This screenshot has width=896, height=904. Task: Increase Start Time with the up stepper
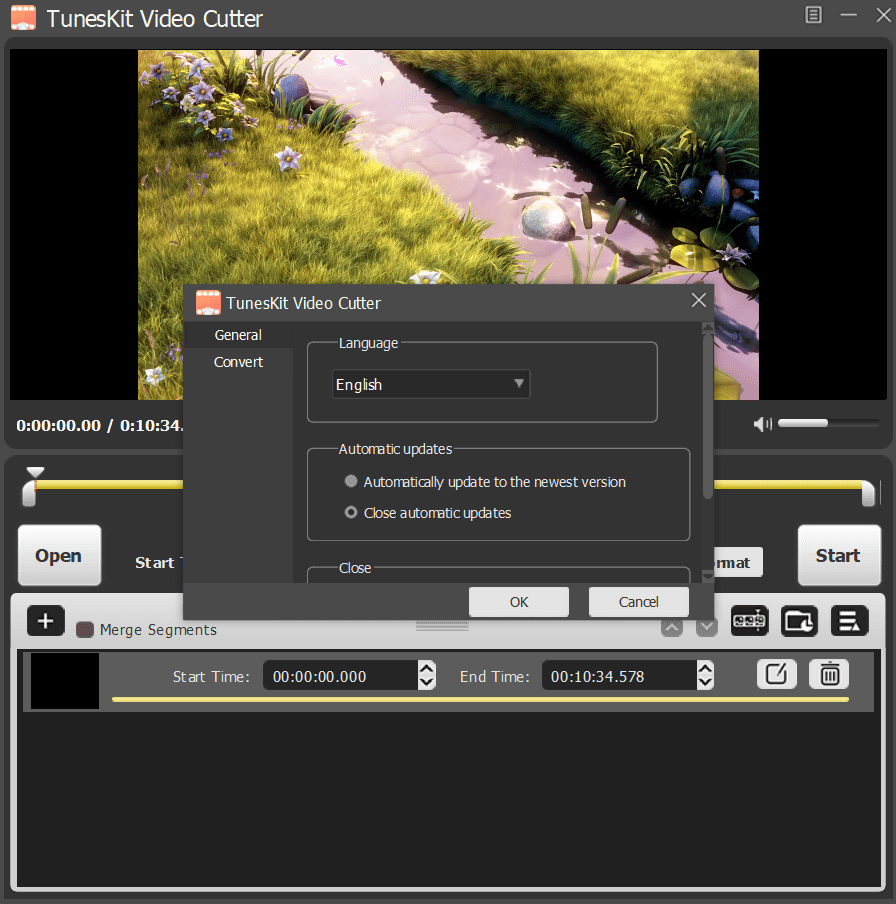coord(426,668)
